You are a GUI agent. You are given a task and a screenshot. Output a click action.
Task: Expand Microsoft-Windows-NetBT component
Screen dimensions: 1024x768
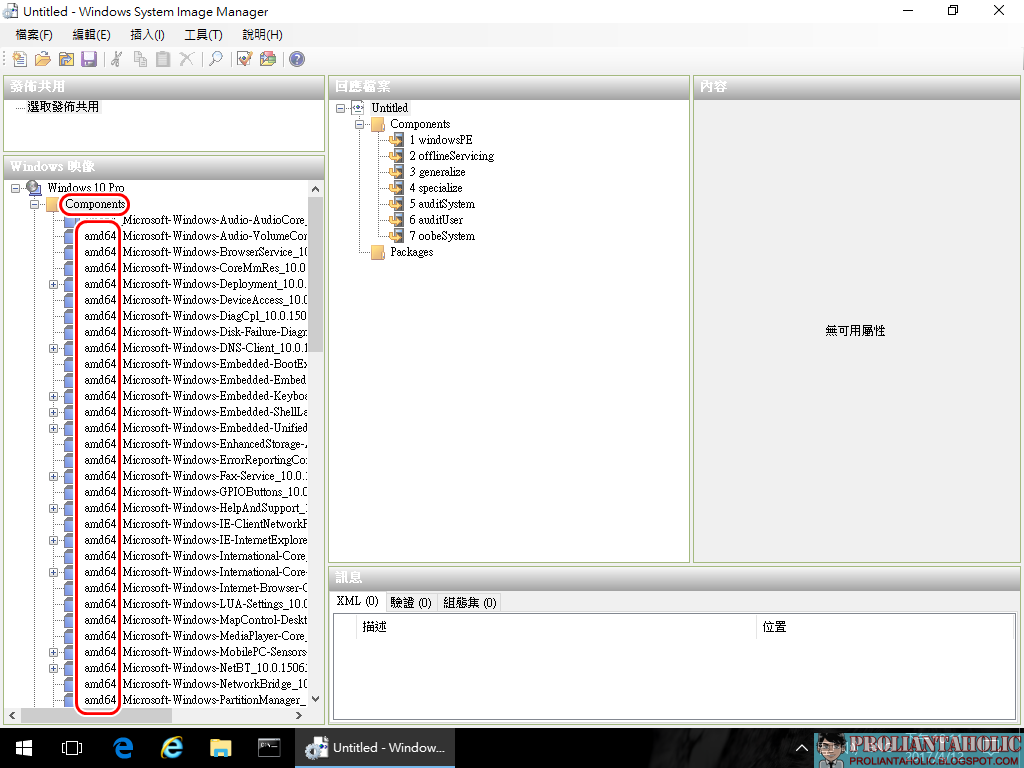coord(53,668)
